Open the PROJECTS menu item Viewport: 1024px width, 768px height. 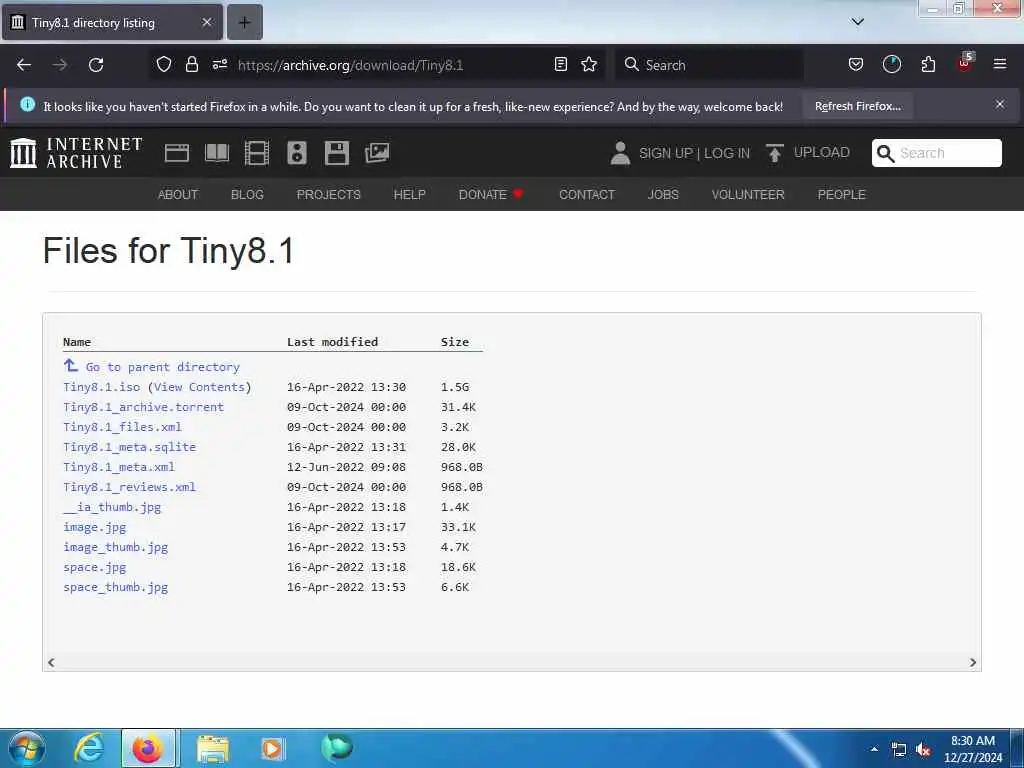pos(328,195)
